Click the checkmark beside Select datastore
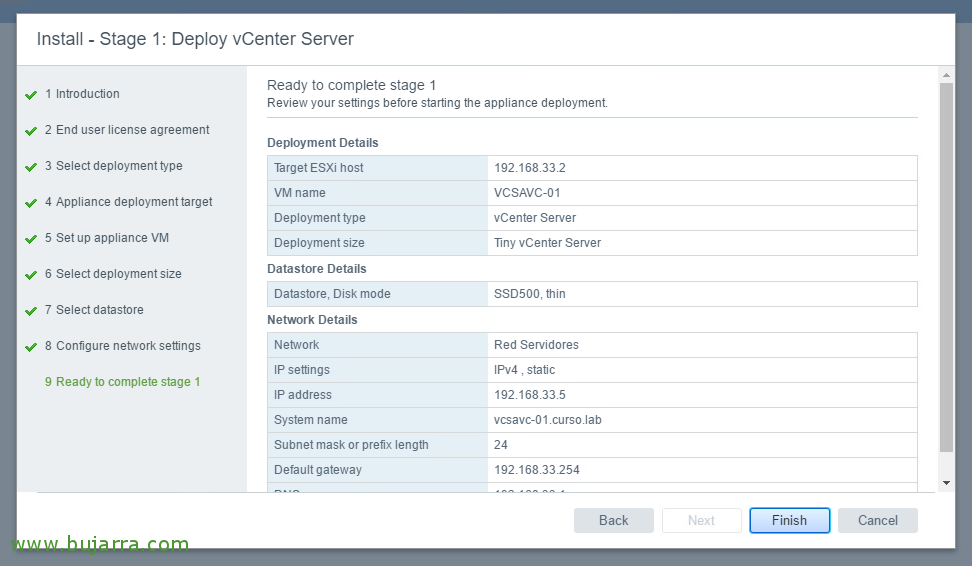This screenshot has width=972, height=566. 31,311
